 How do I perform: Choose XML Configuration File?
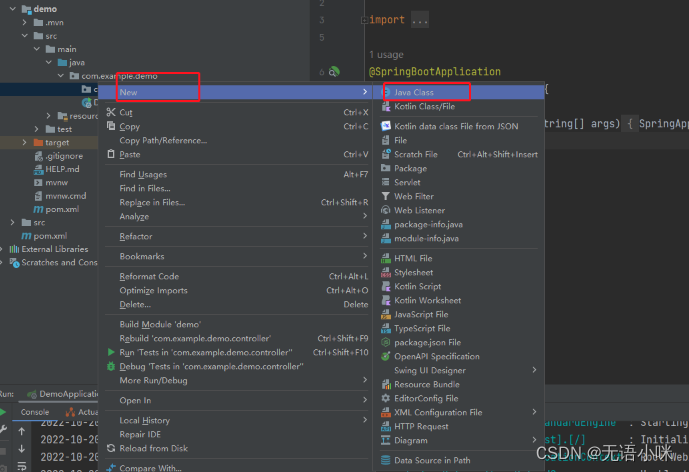(x=458, y=412)
